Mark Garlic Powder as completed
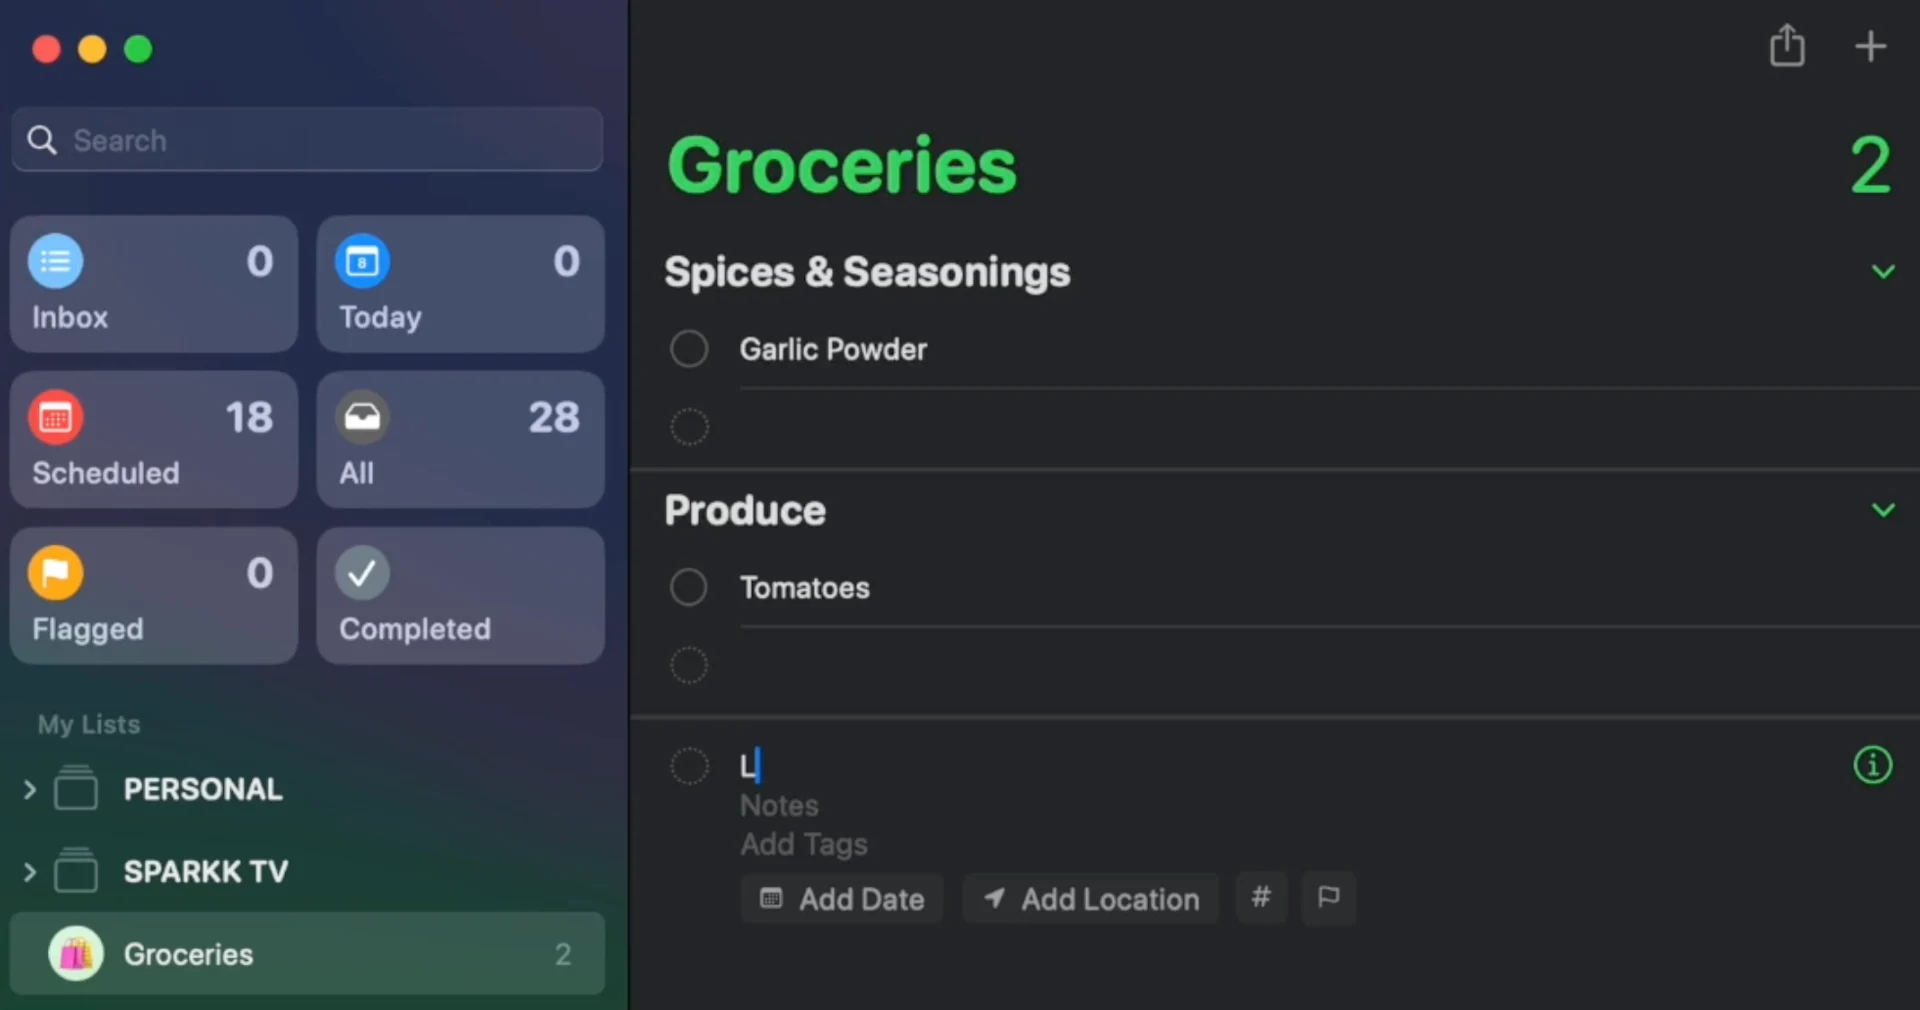 click(688, 349)
